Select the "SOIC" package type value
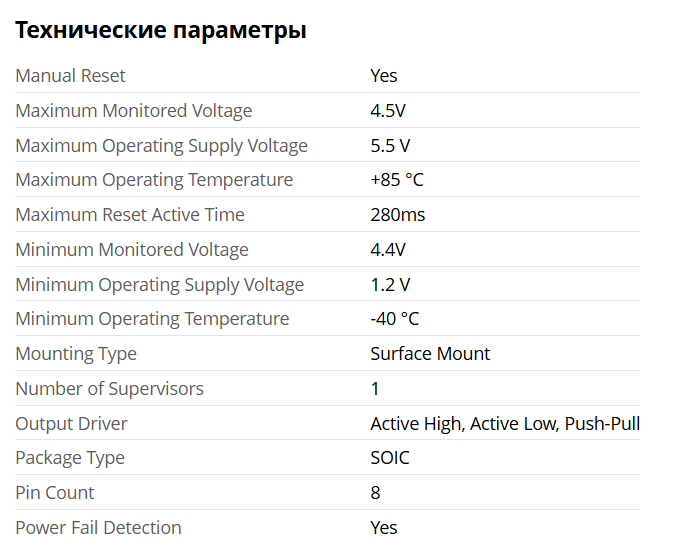 click(x=390, y=458)
